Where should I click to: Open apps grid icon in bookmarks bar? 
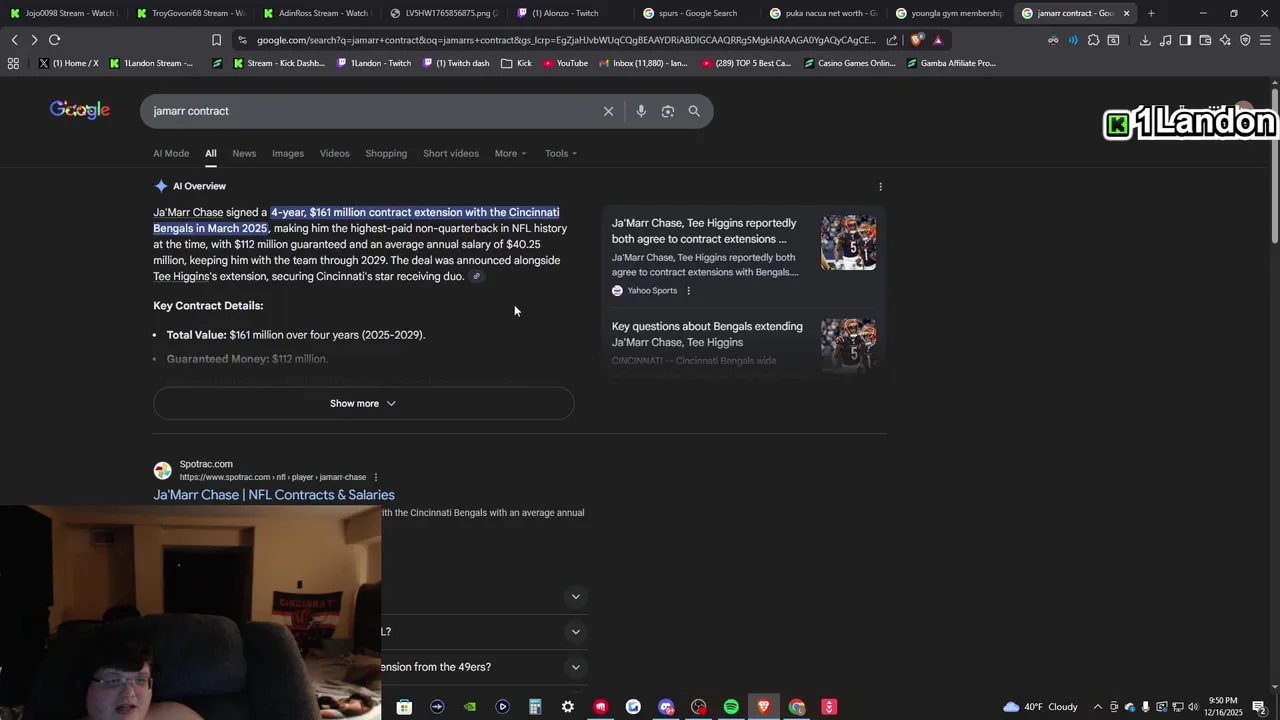point(13,63)
